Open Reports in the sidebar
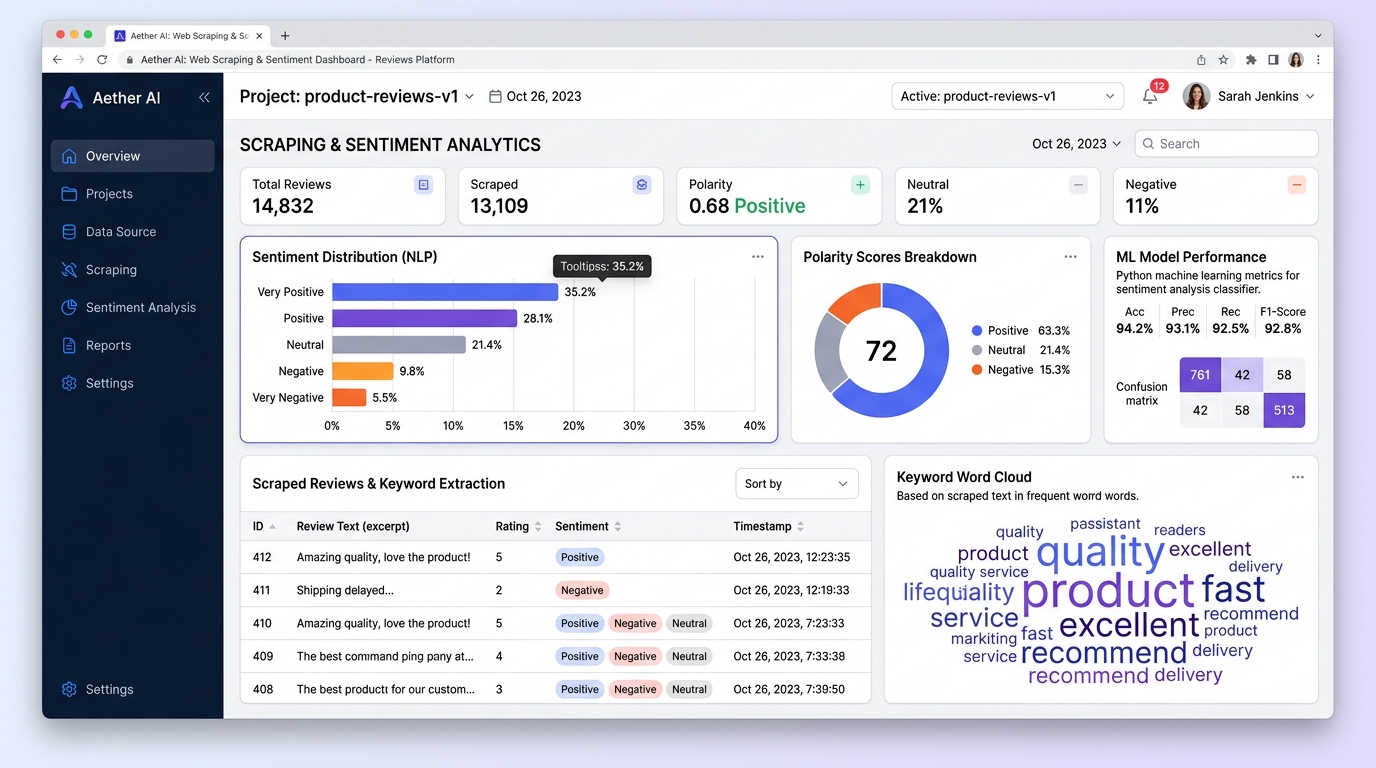The width and height of the screenshot is (1376, 768). (133, 346)
